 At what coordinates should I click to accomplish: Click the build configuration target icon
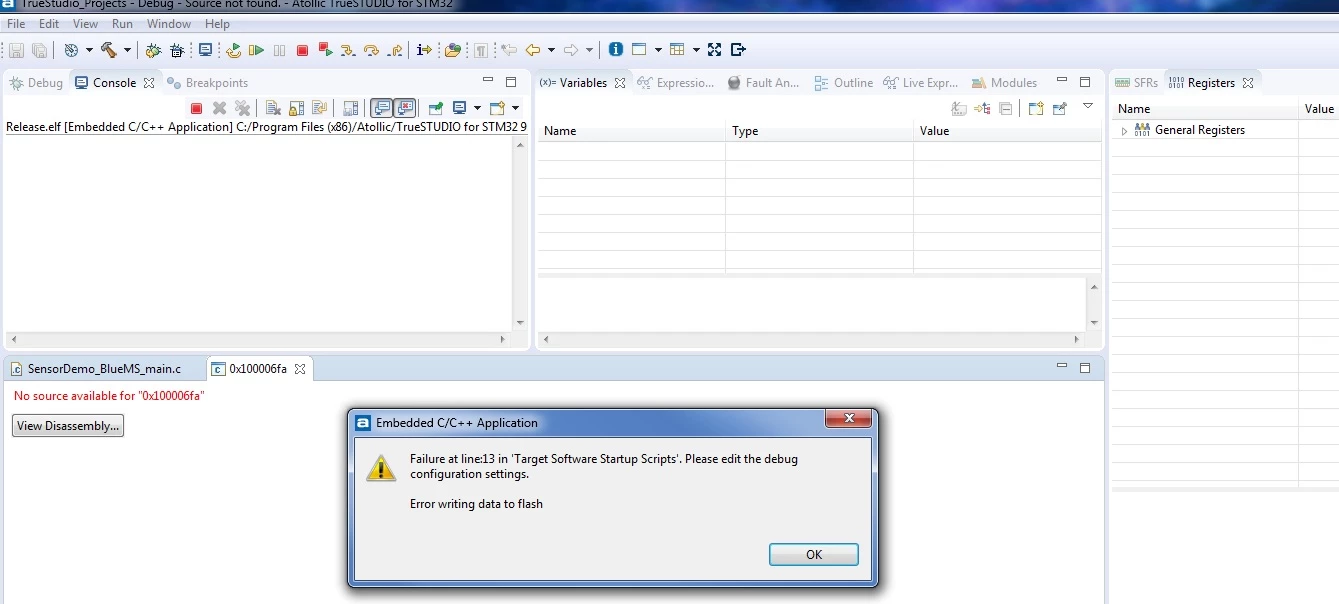click(x=71, y=50)
